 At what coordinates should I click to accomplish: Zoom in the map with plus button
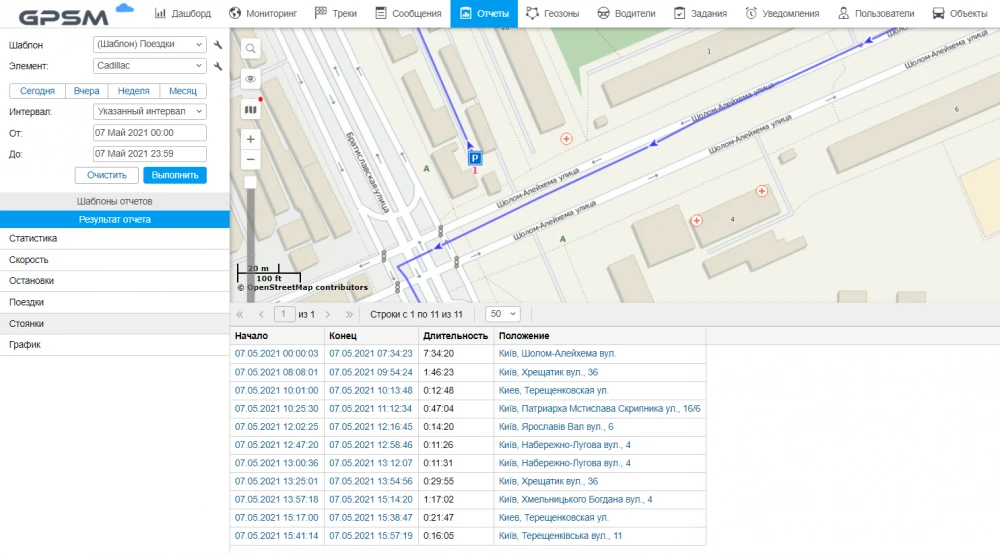click(250, 139)
